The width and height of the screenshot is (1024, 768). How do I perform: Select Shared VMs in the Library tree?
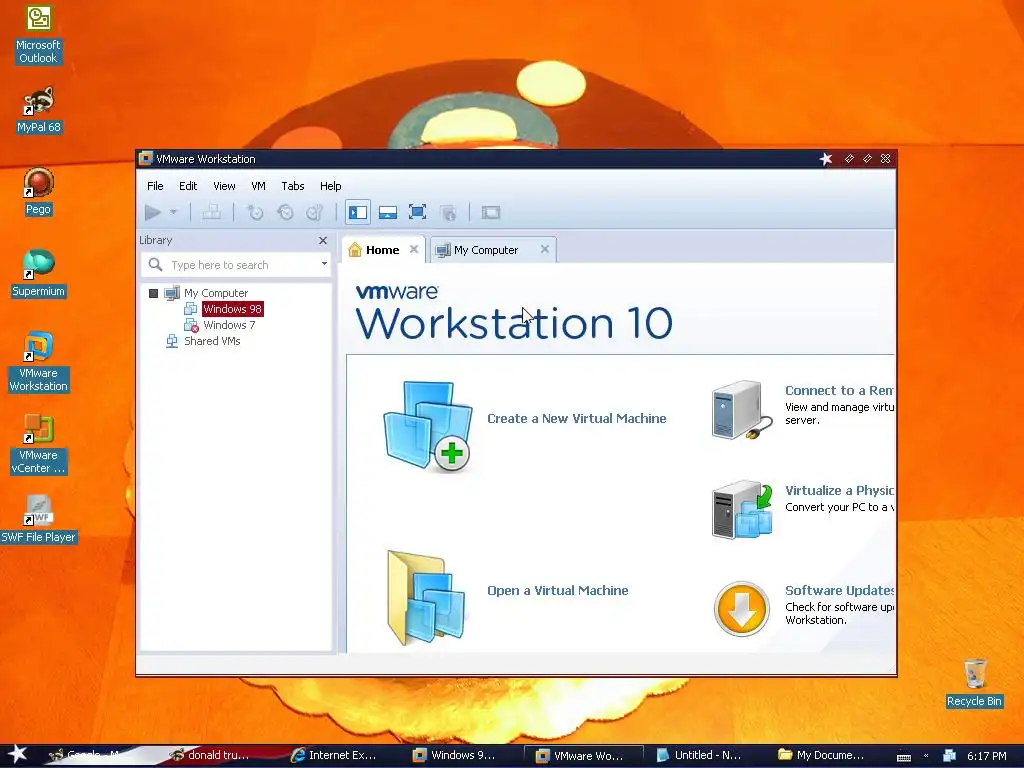coord(212,341)
